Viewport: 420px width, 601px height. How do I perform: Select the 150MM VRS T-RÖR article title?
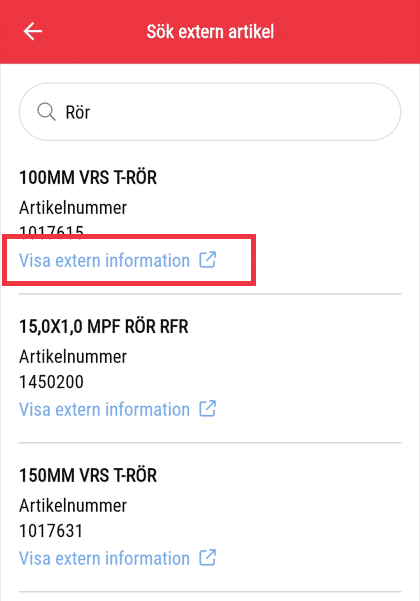click(88, 475)
